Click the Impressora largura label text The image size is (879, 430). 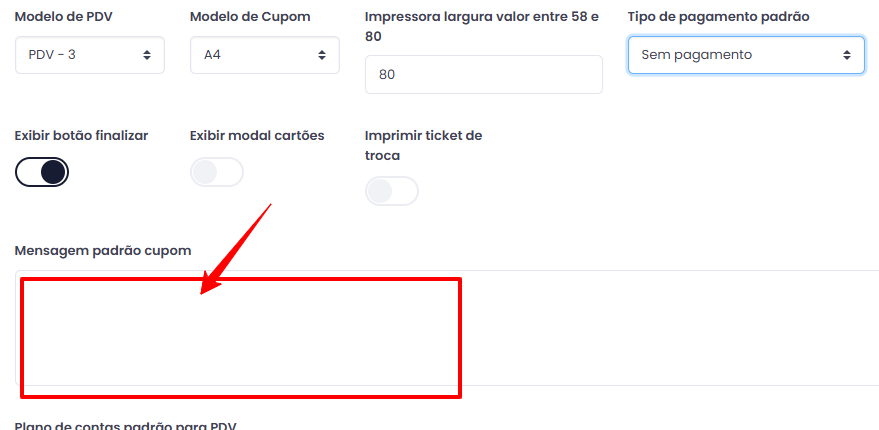pyautogui.click(x=482, y=26)
